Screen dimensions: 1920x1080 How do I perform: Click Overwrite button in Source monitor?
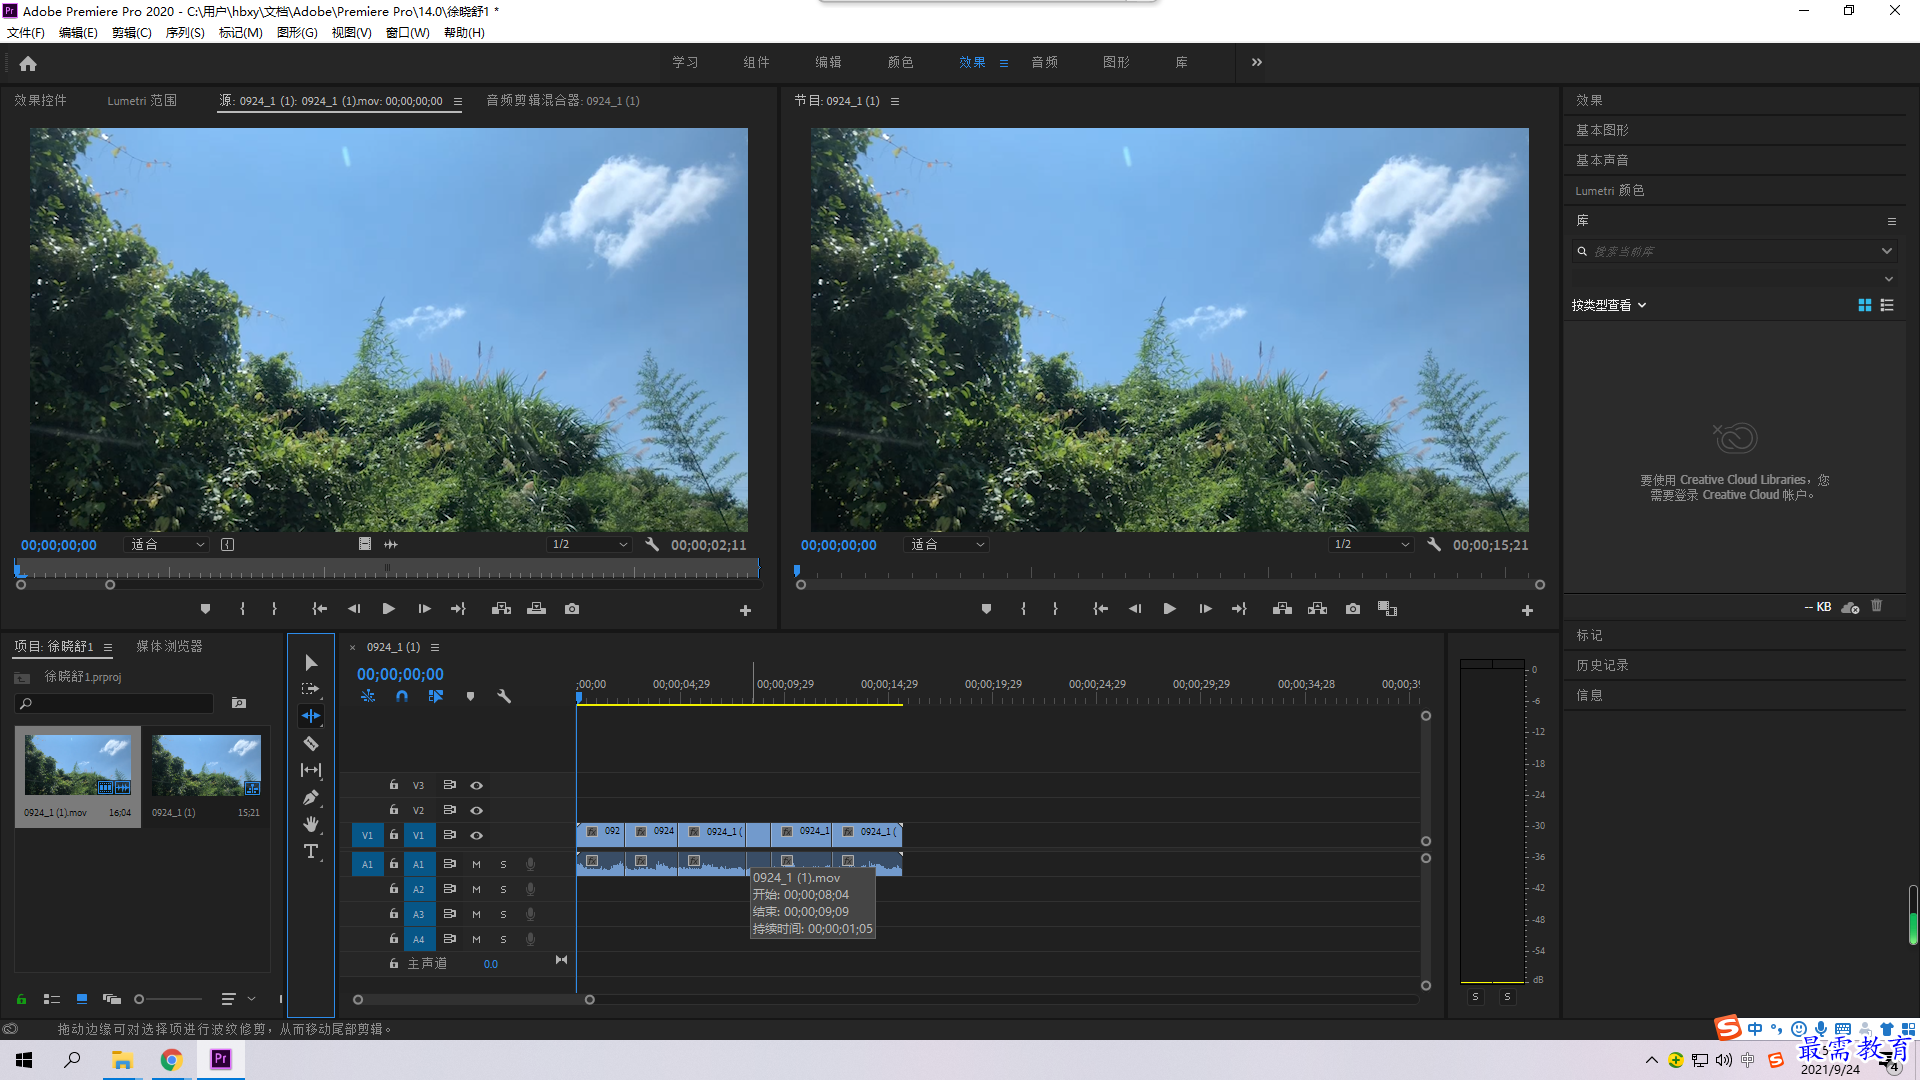click(x=537, y=609)
